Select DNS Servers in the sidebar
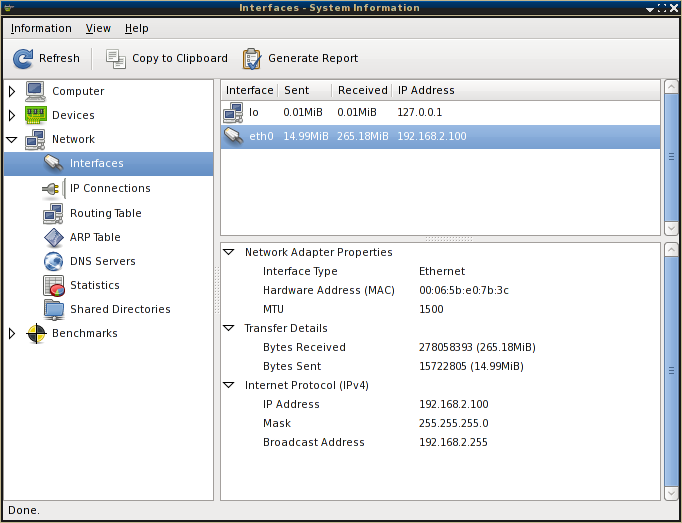 click(103, 261)
